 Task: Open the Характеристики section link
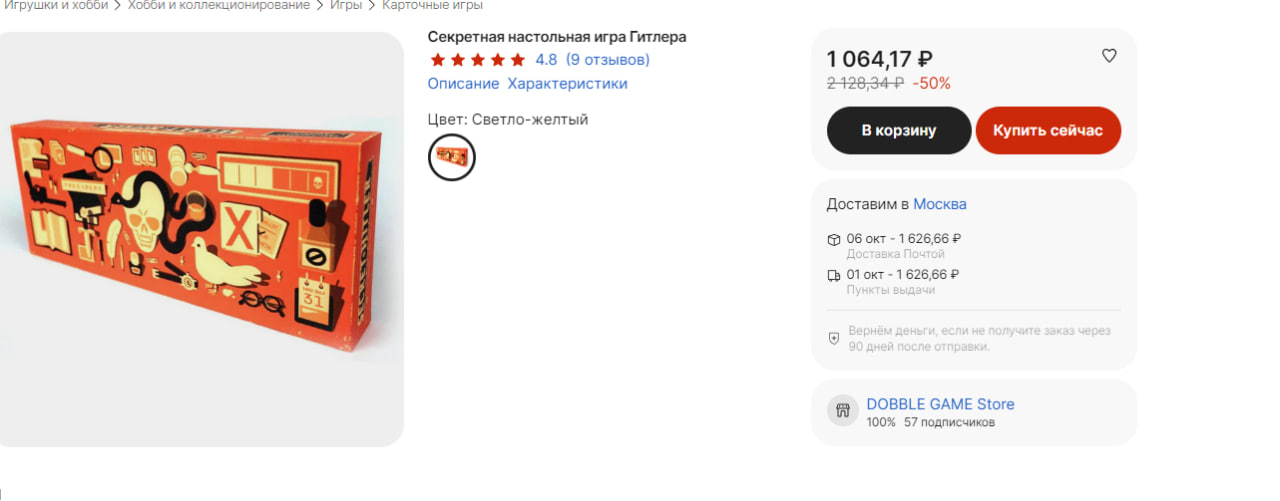pyautogui.click(x=567, y=84)
